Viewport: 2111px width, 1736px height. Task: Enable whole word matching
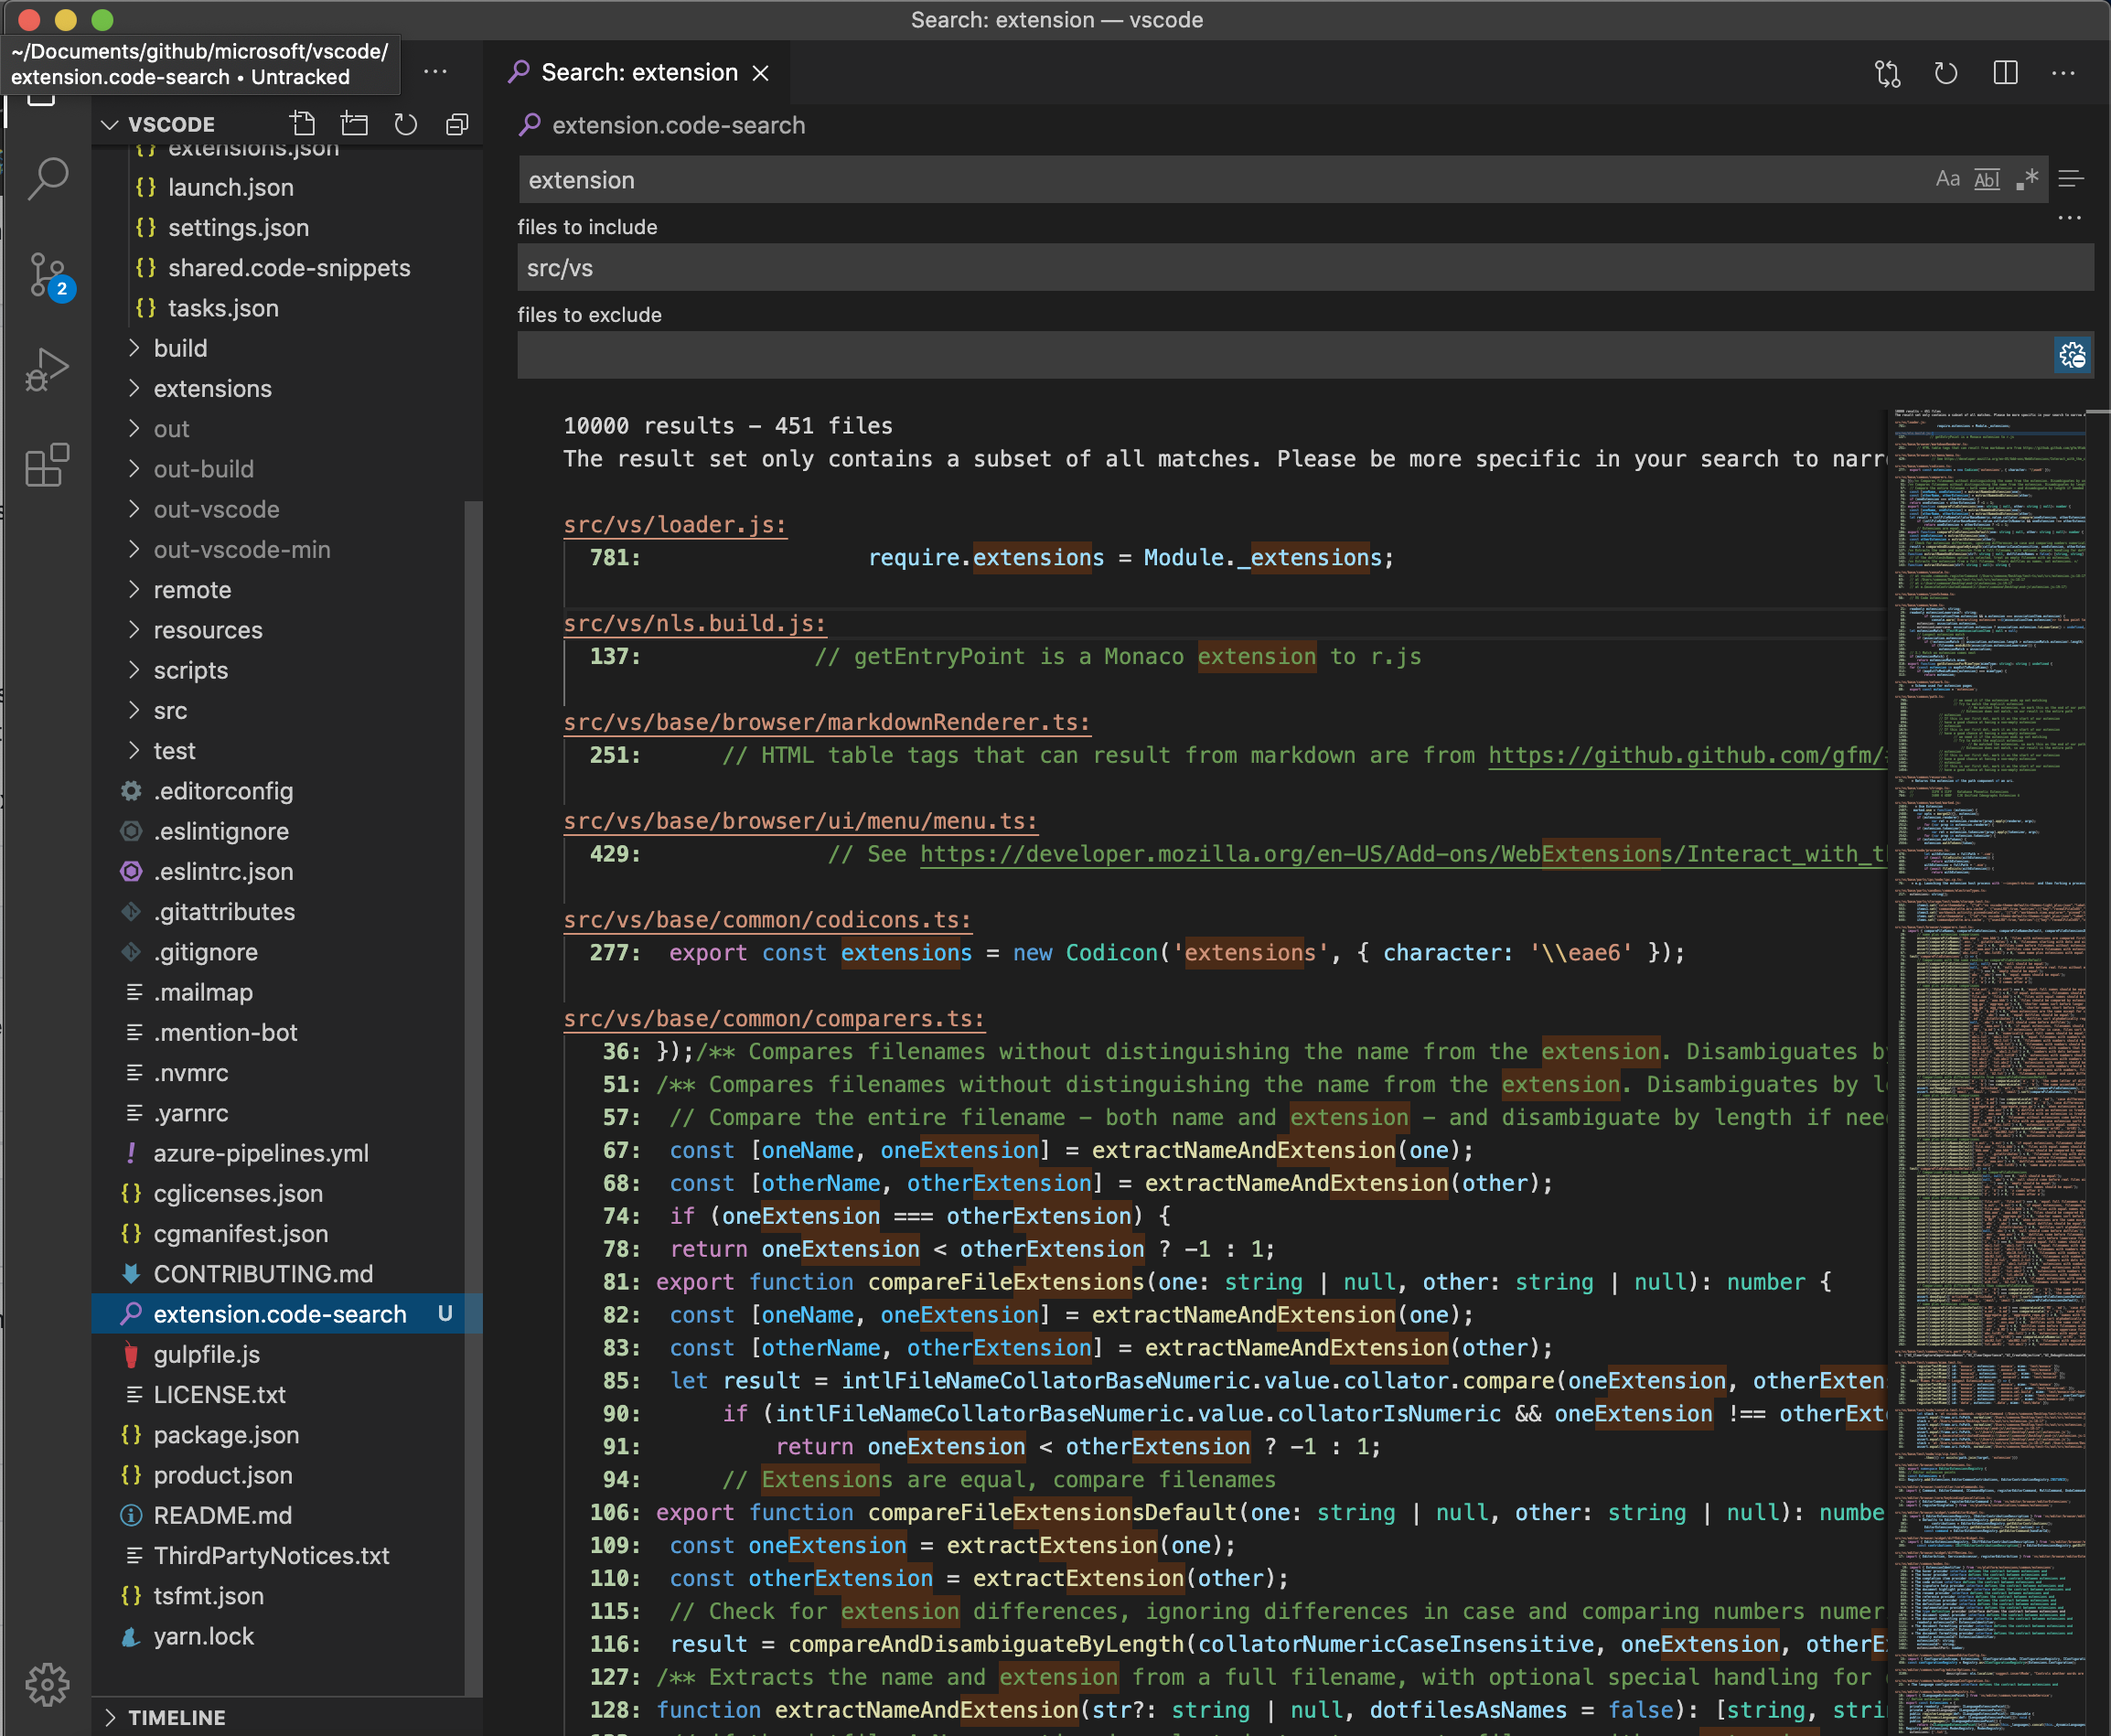(1986, 179)
